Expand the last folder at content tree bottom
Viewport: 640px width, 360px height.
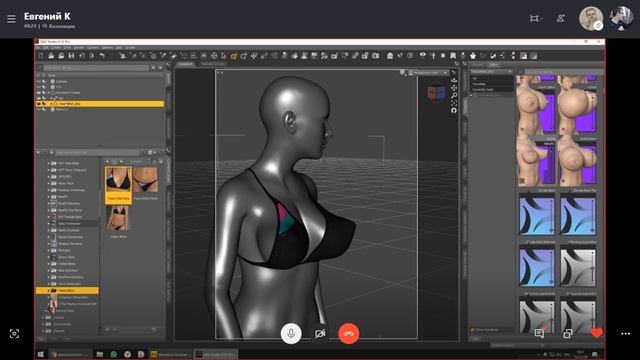[x=43, y=331]
